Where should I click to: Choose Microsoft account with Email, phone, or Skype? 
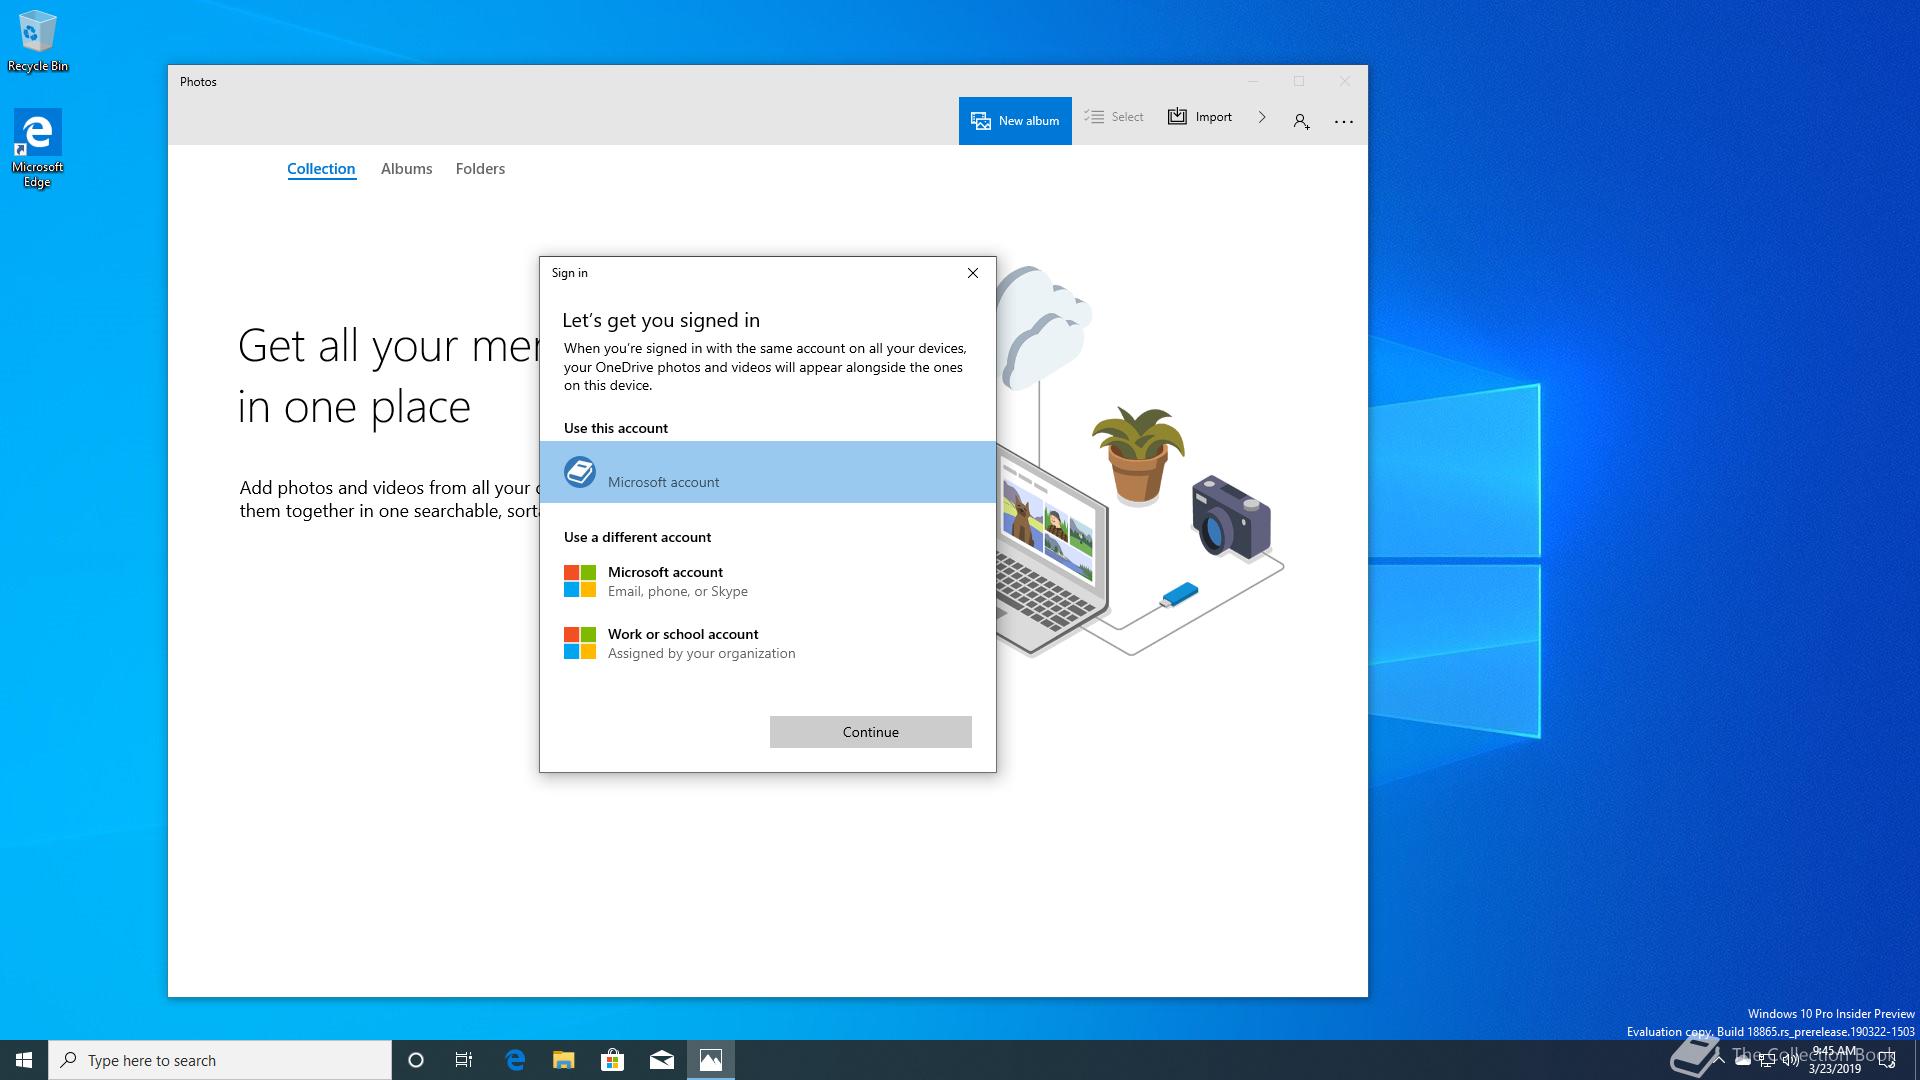click(x=768, y=581)
